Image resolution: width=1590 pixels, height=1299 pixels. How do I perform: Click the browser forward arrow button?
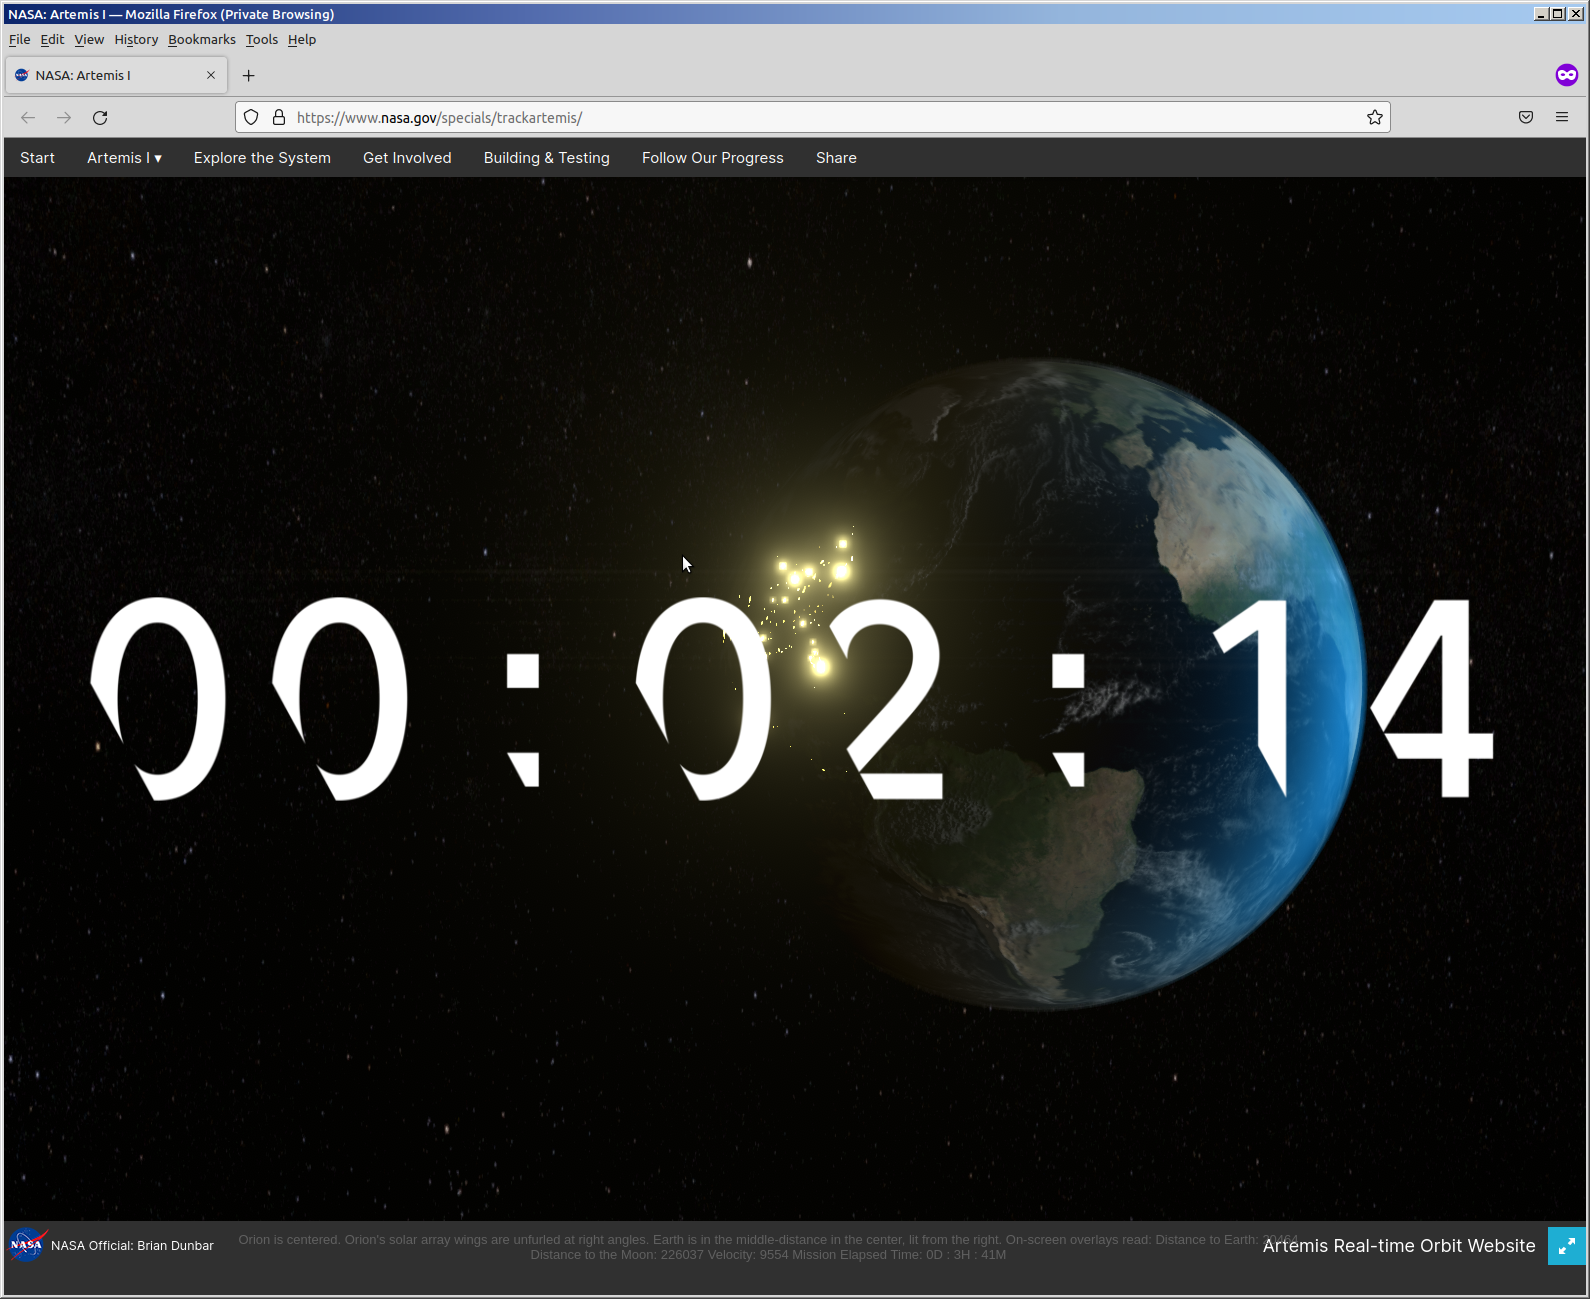click(x=64, y=118)
